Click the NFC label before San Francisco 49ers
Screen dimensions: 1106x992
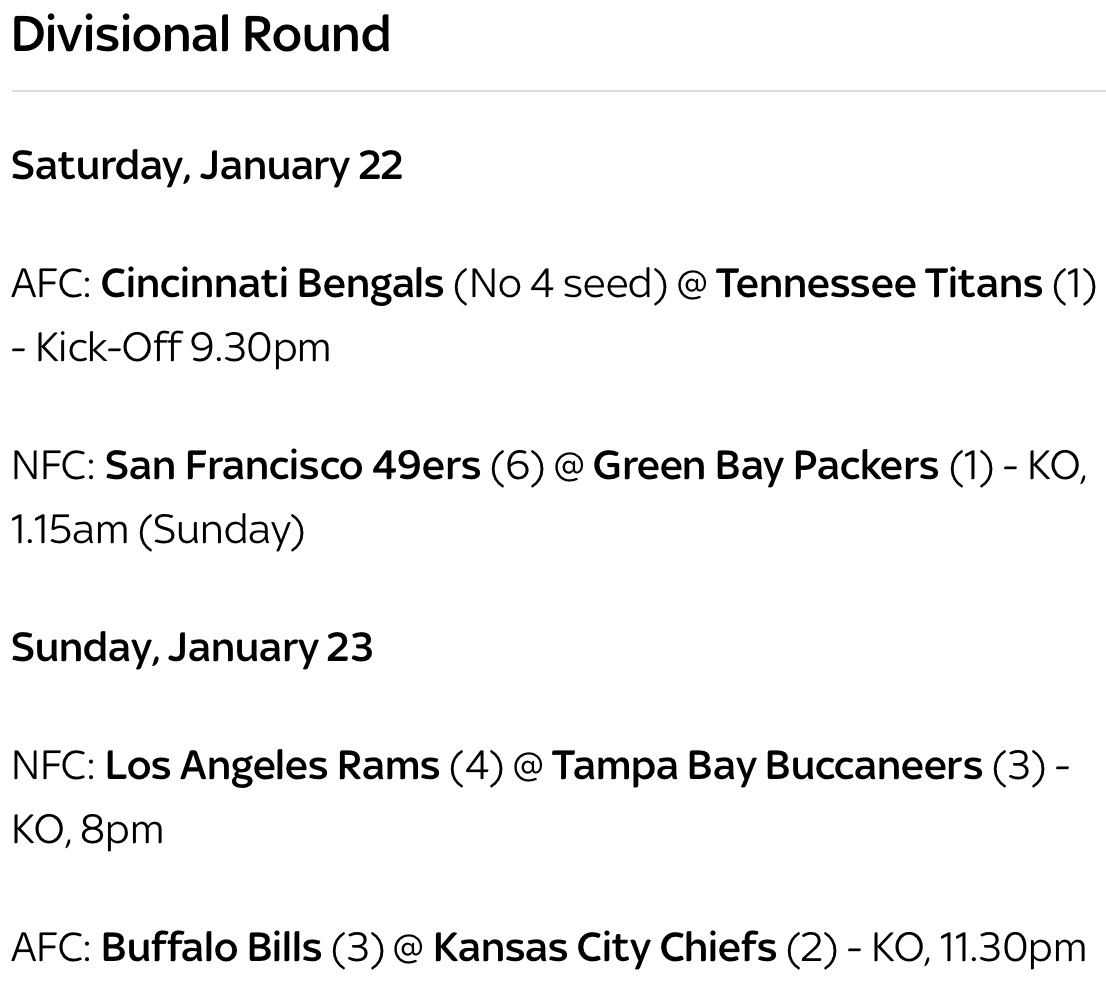53,467
